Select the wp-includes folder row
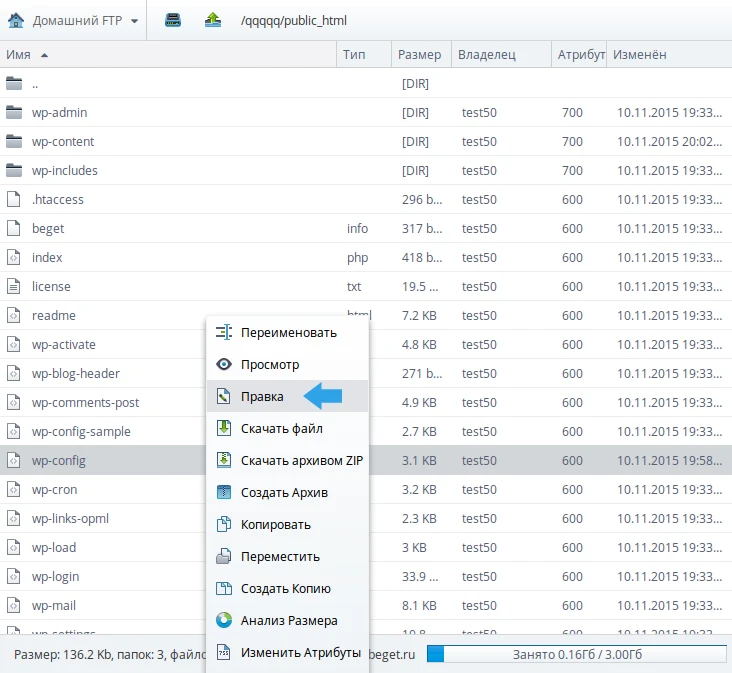The image size is (732, 673). [x=65, y=171]
